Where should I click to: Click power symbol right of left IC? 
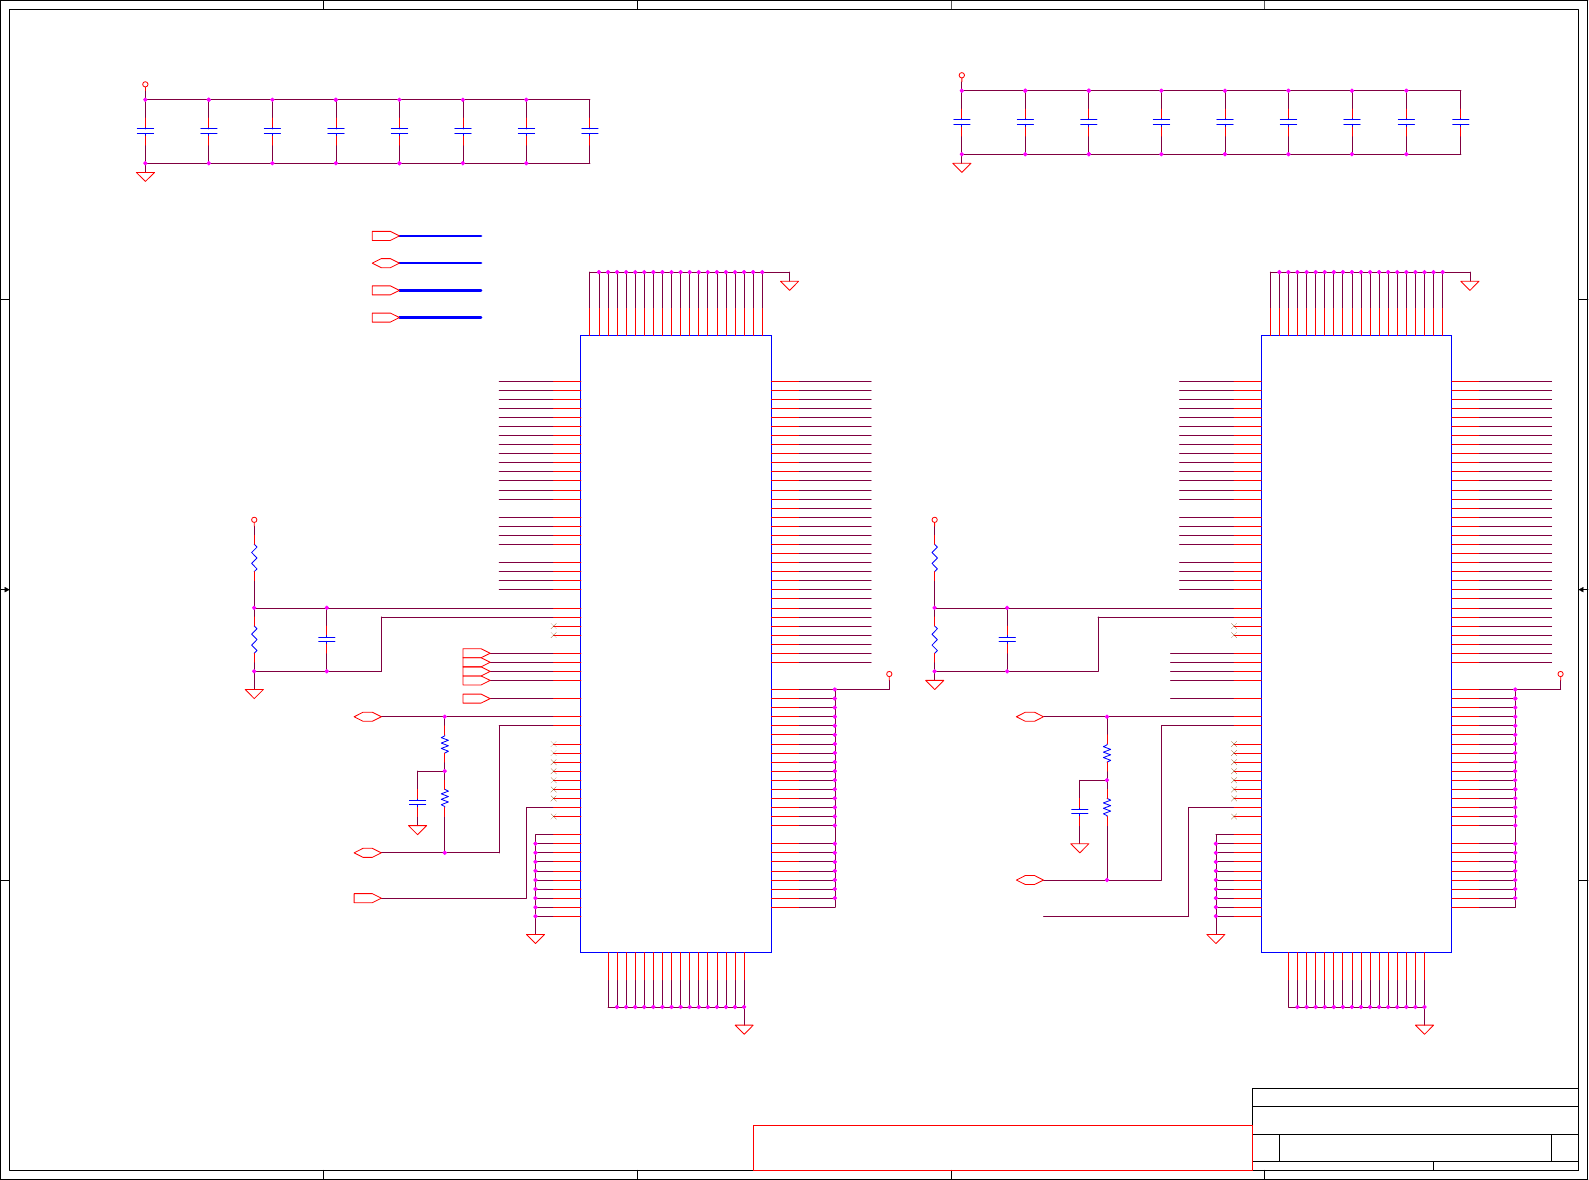tap(889, 675)
